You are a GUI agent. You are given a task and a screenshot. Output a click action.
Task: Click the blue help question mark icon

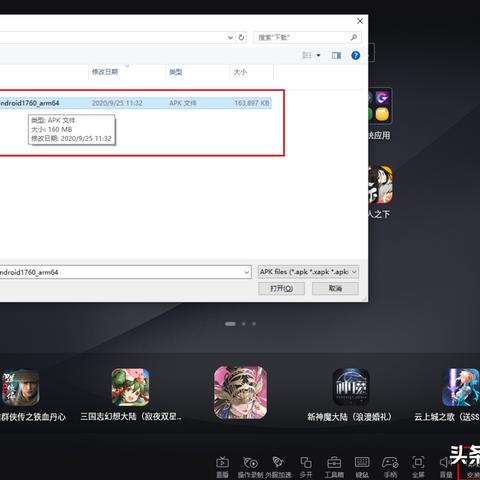tap(356, 55)
